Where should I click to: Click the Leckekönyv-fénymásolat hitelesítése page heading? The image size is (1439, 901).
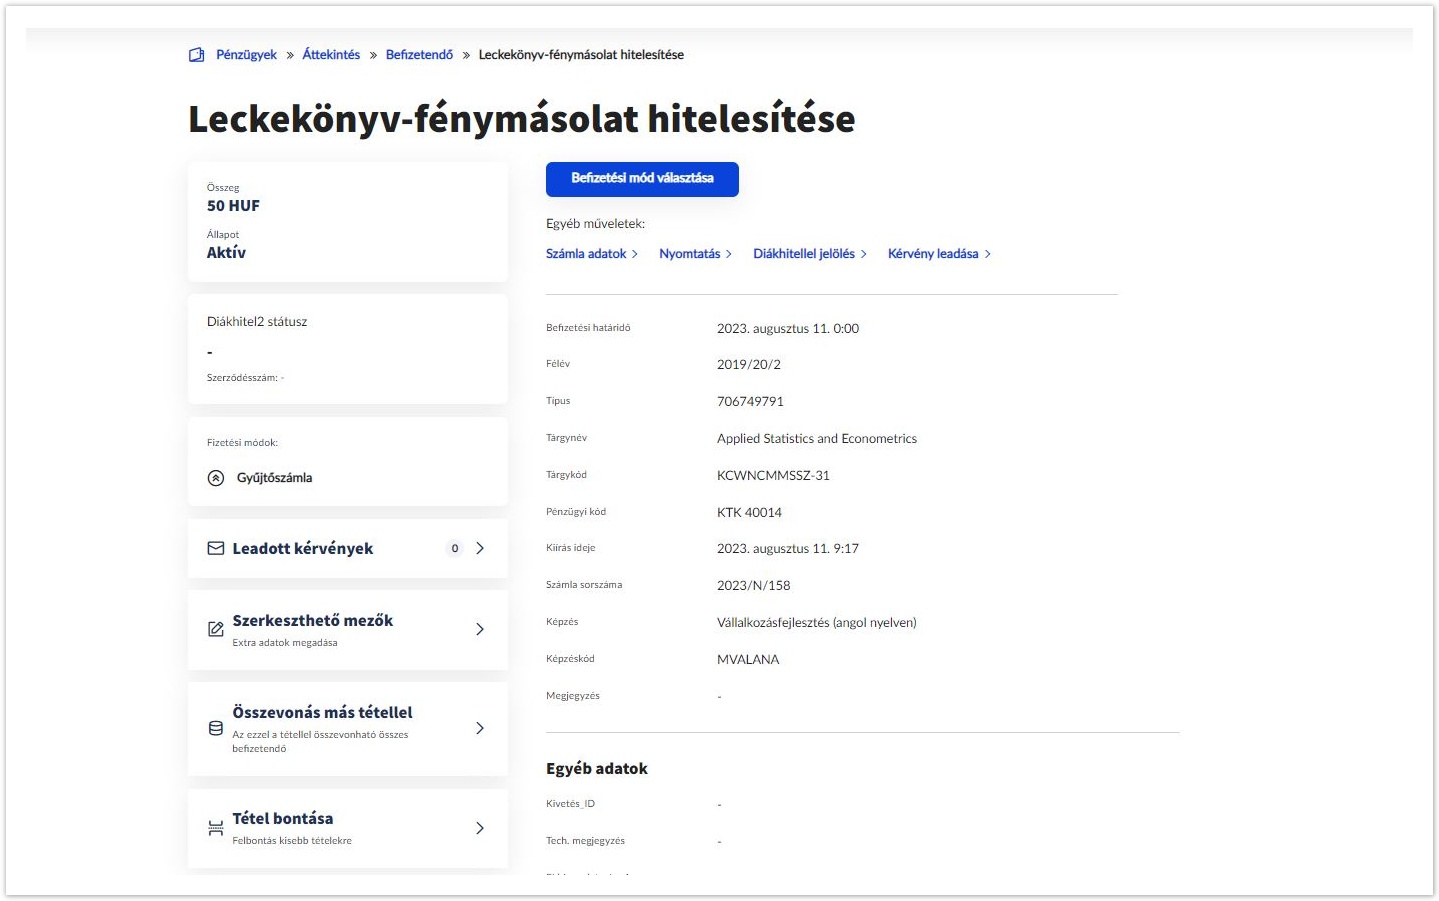(522, 119)
